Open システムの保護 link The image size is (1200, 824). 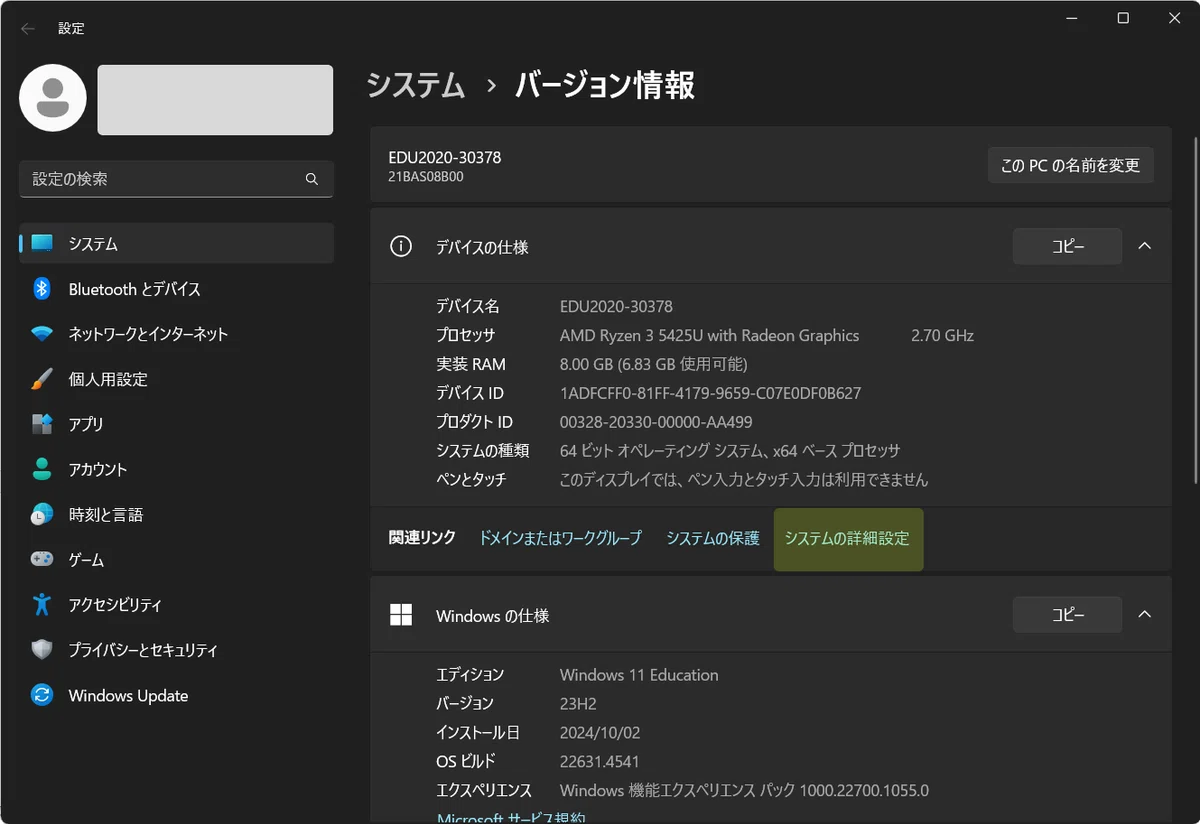coord(713,538)
